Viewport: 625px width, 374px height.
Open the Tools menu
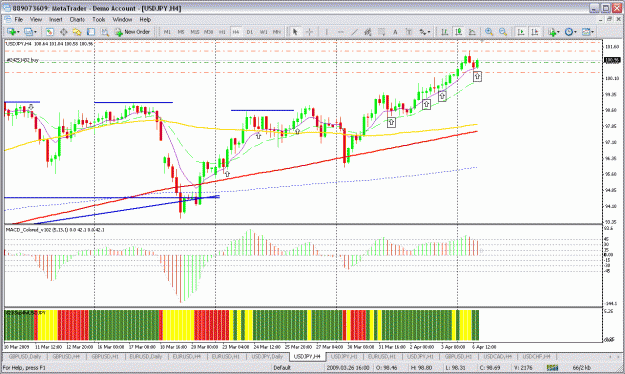99,19
